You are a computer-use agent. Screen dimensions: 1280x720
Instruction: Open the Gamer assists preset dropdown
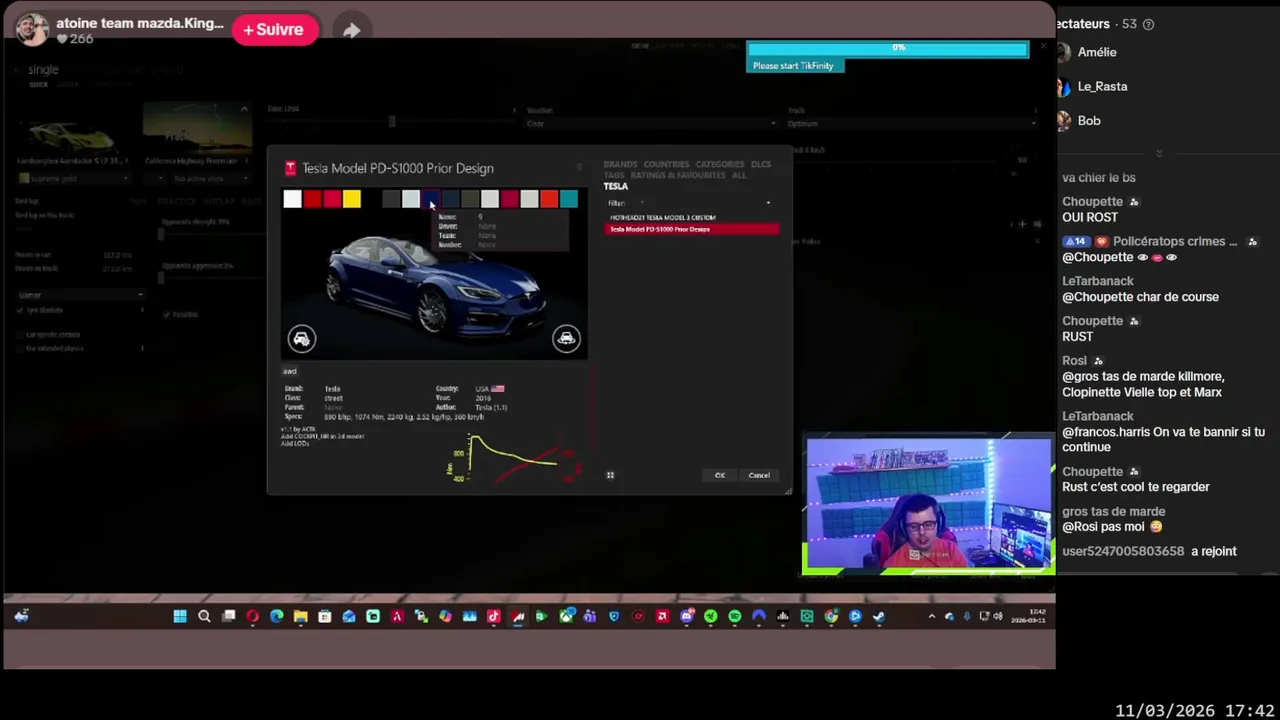(80, 295)
